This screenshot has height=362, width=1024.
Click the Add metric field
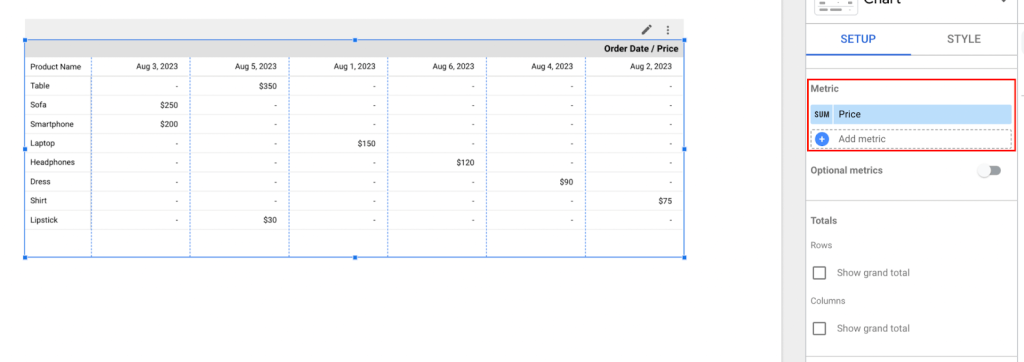[x=912, y=139]
